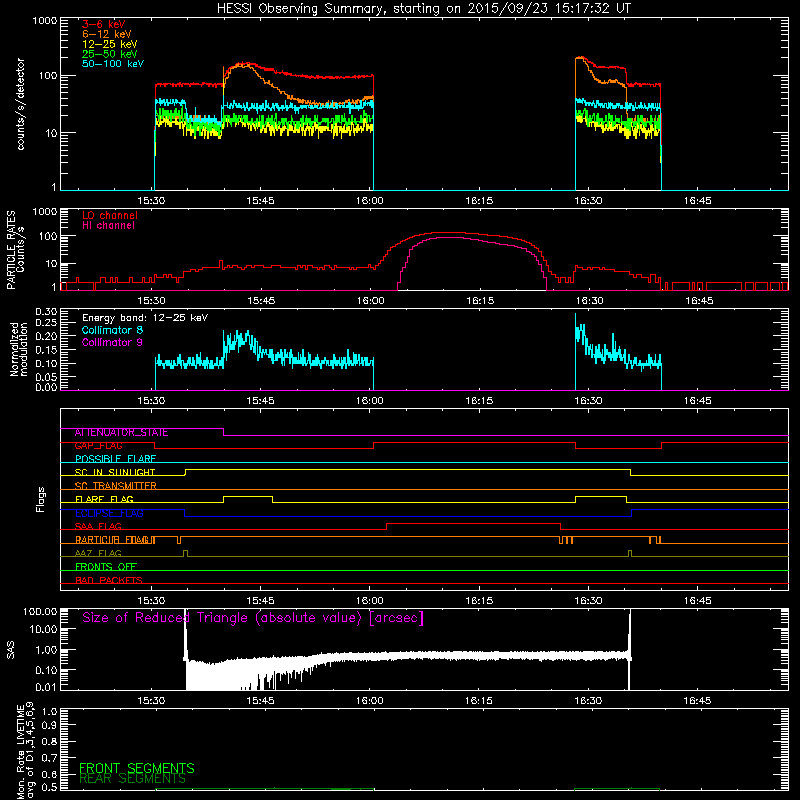Viewport: 800px width, 800px height.
Task: Click the "100.00" value on the SAS axis
Action: [x=40, y=612]
